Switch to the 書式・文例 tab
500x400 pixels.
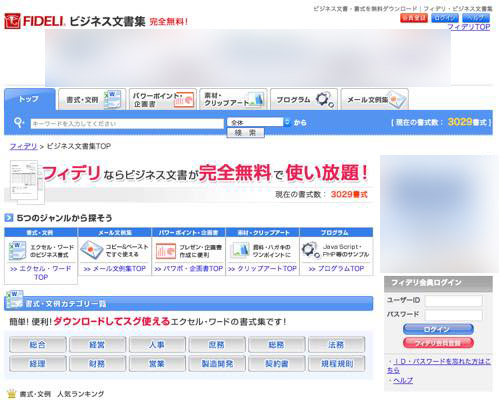92,99
